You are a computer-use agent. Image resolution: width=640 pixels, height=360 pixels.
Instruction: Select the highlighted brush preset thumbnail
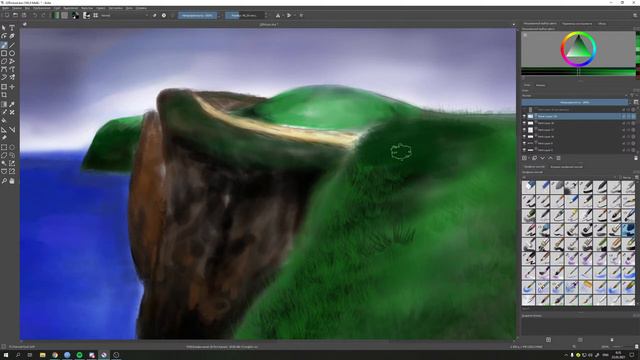pyautogui.click(x=629, y=231)
